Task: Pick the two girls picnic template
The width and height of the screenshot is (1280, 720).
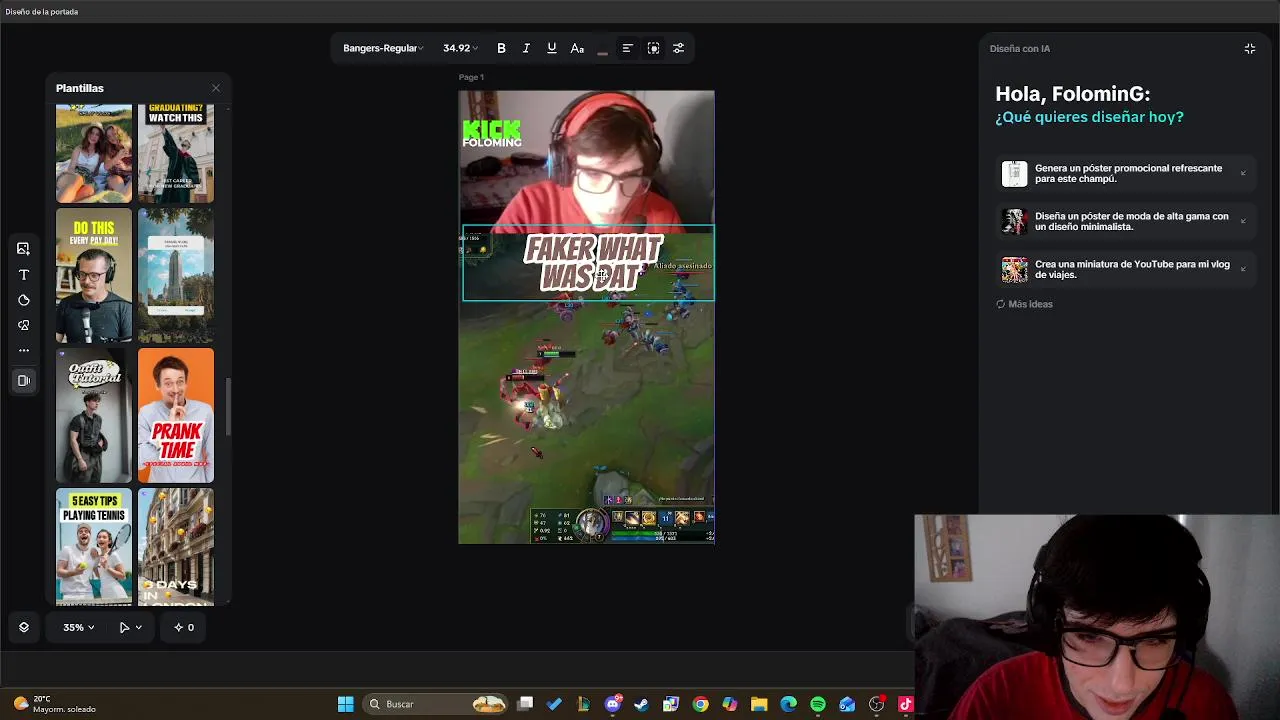Action: pos(94,153)
